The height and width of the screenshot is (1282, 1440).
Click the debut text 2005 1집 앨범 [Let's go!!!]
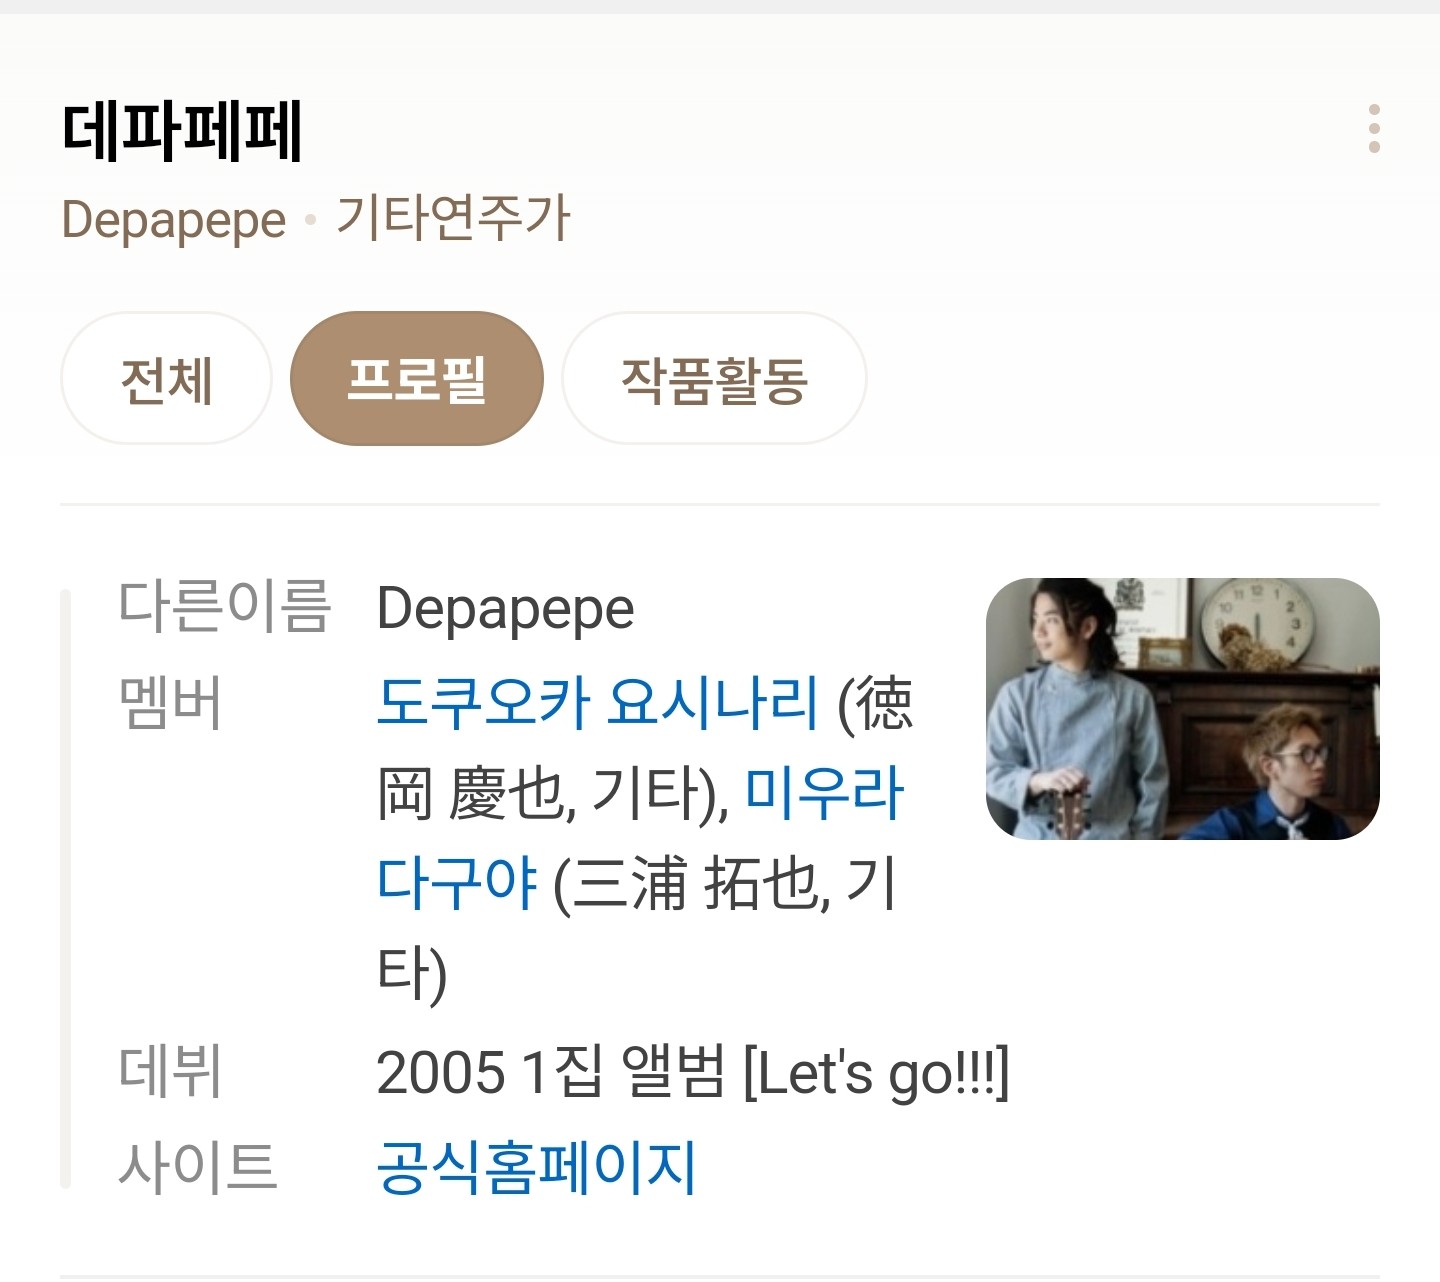(x=693, y=1072)
